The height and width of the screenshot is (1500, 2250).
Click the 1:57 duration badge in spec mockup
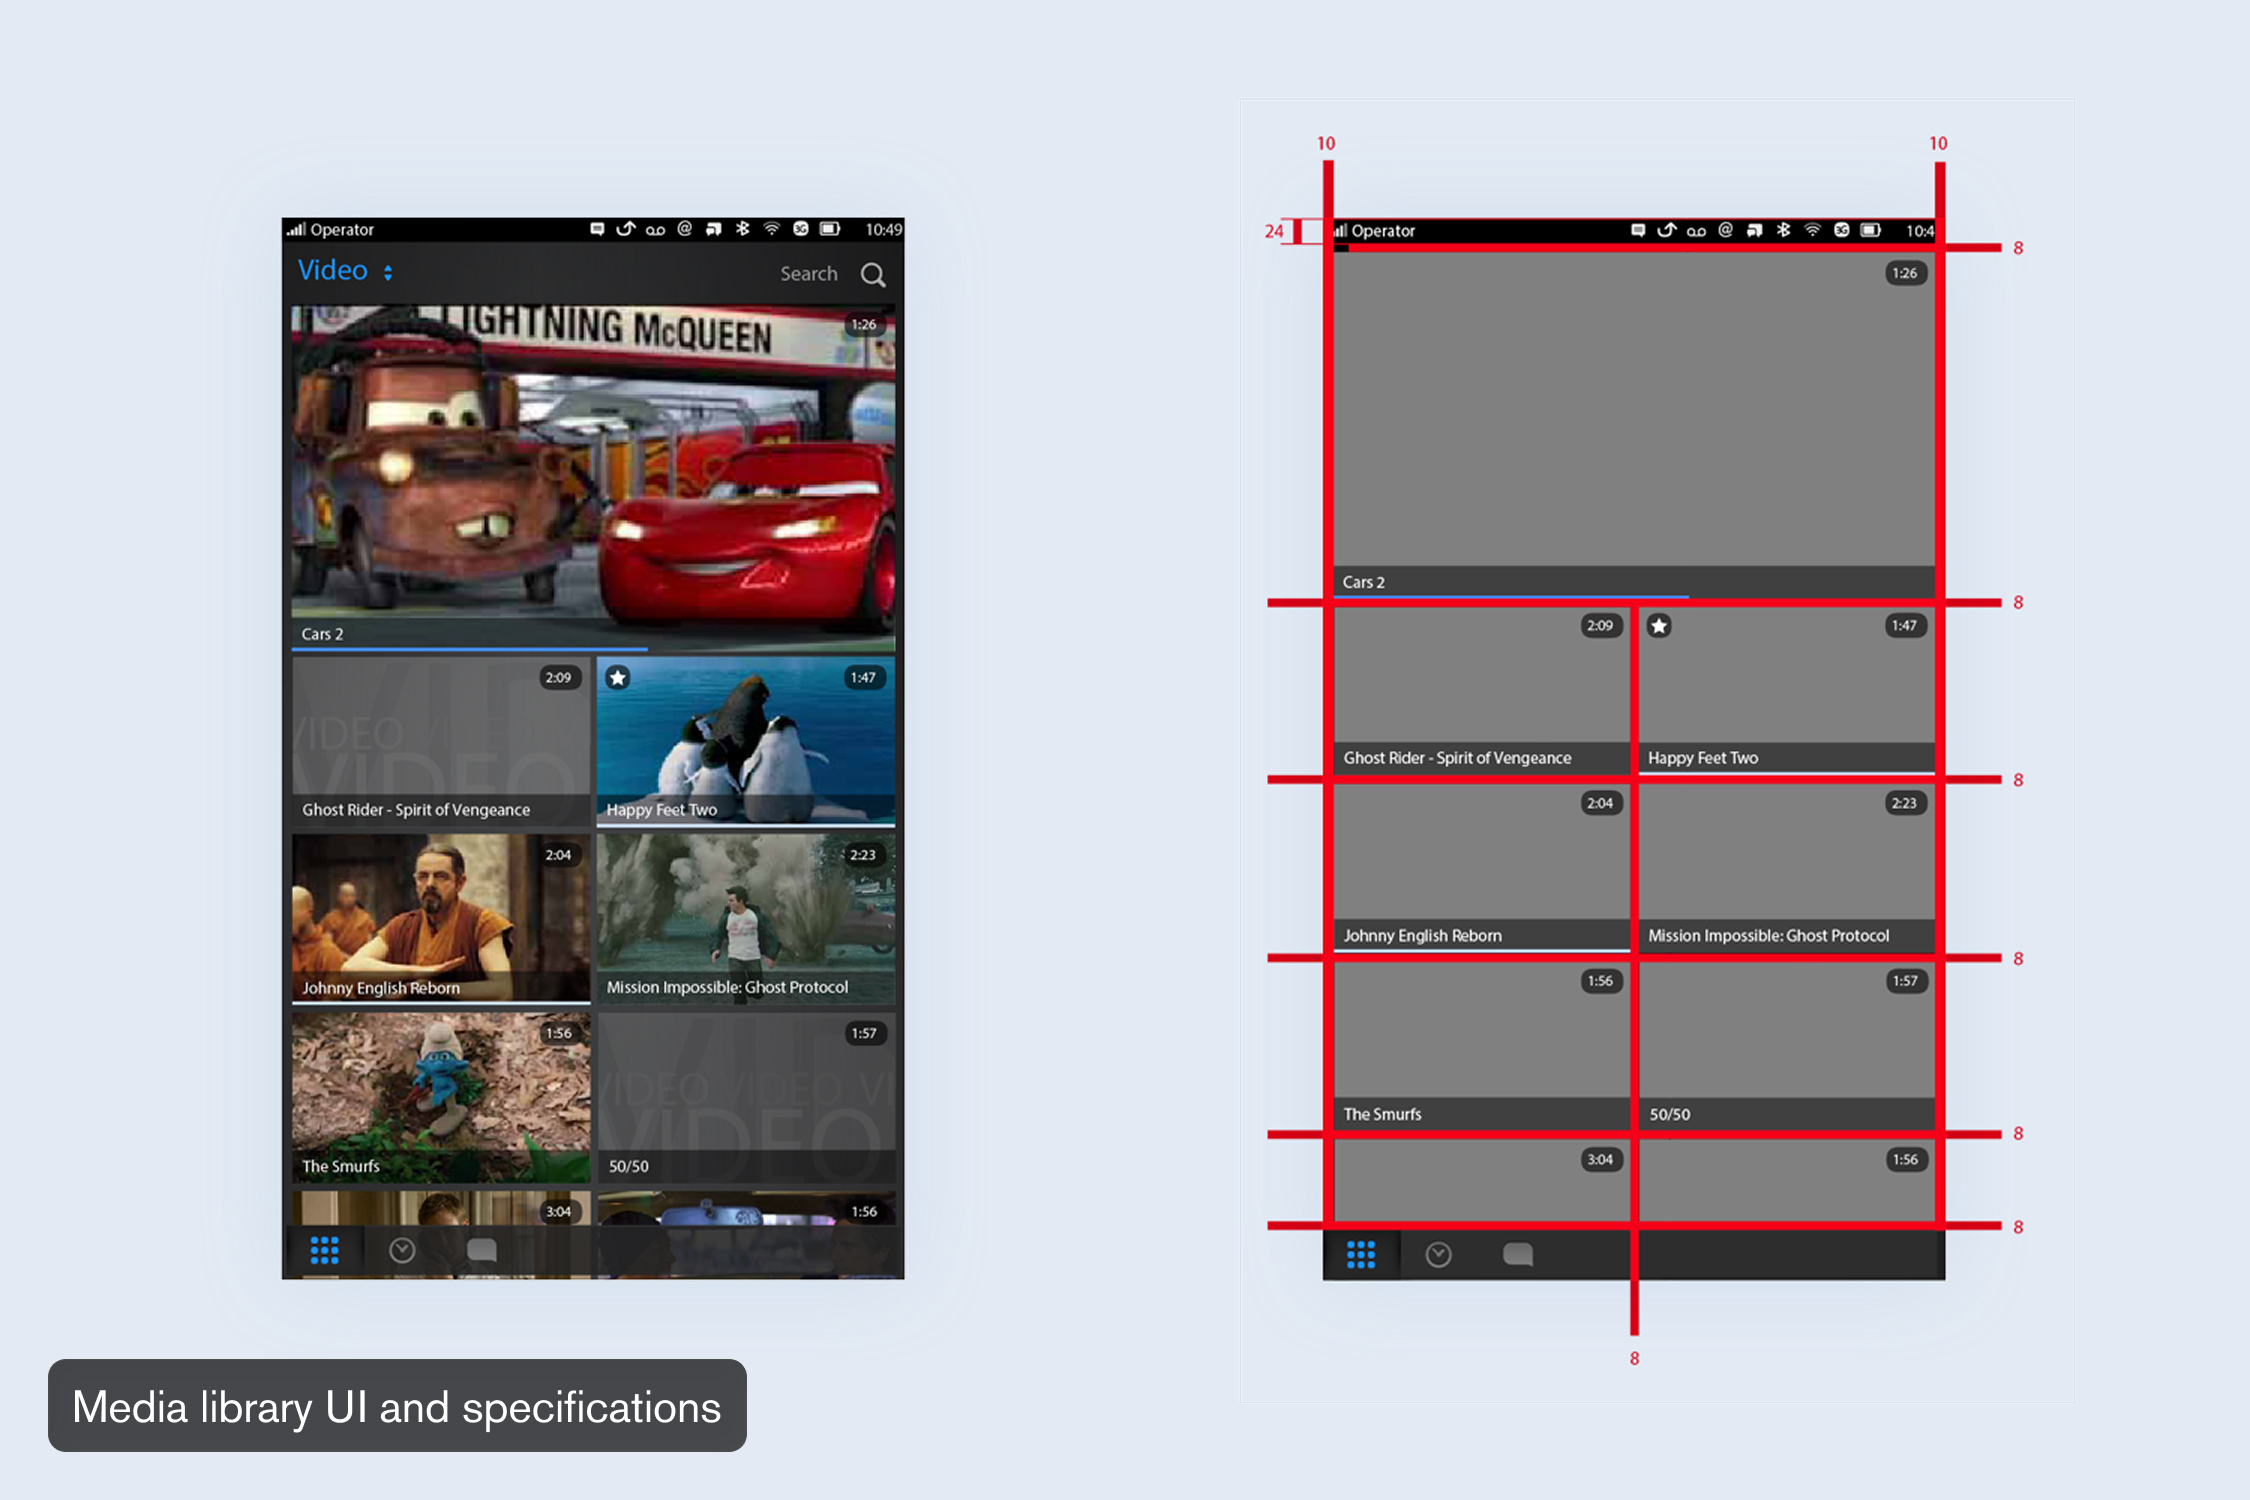click(1905, 981)
